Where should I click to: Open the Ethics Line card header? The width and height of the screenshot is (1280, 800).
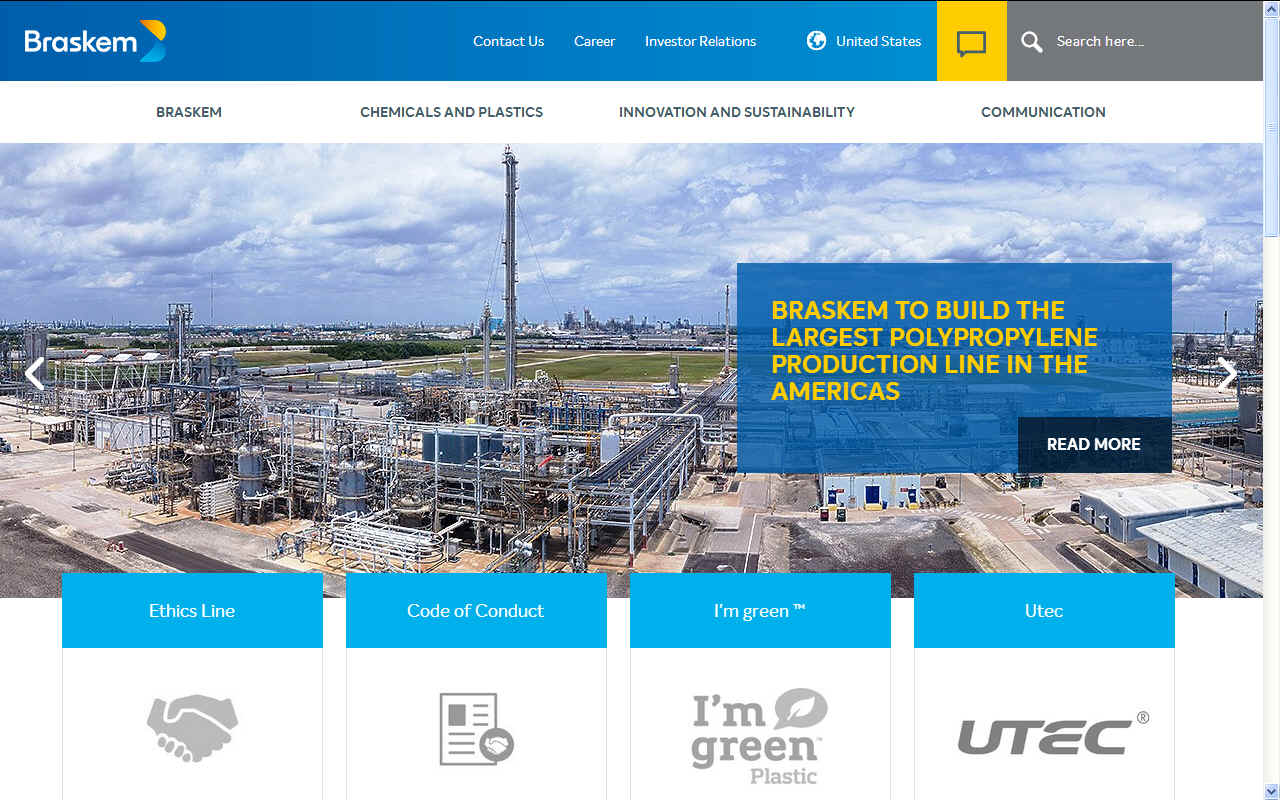click(x=192, y=610)
